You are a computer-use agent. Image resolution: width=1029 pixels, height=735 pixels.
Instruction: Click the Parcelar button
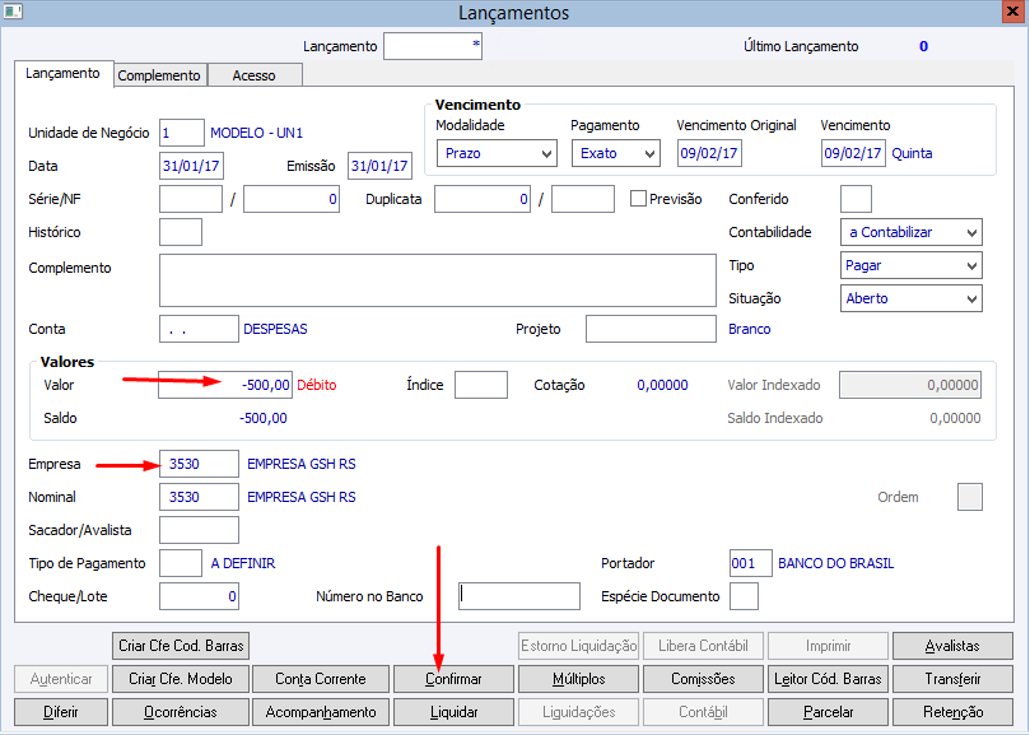[x=828, y=712]
